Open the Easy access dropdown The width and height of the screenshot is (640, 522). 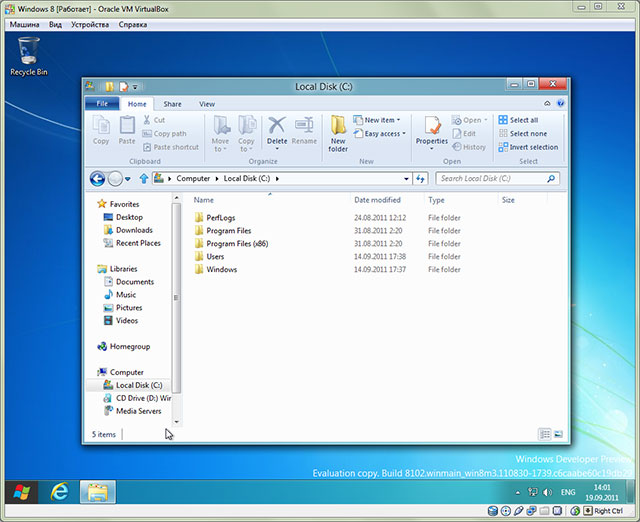coord(380,133)
